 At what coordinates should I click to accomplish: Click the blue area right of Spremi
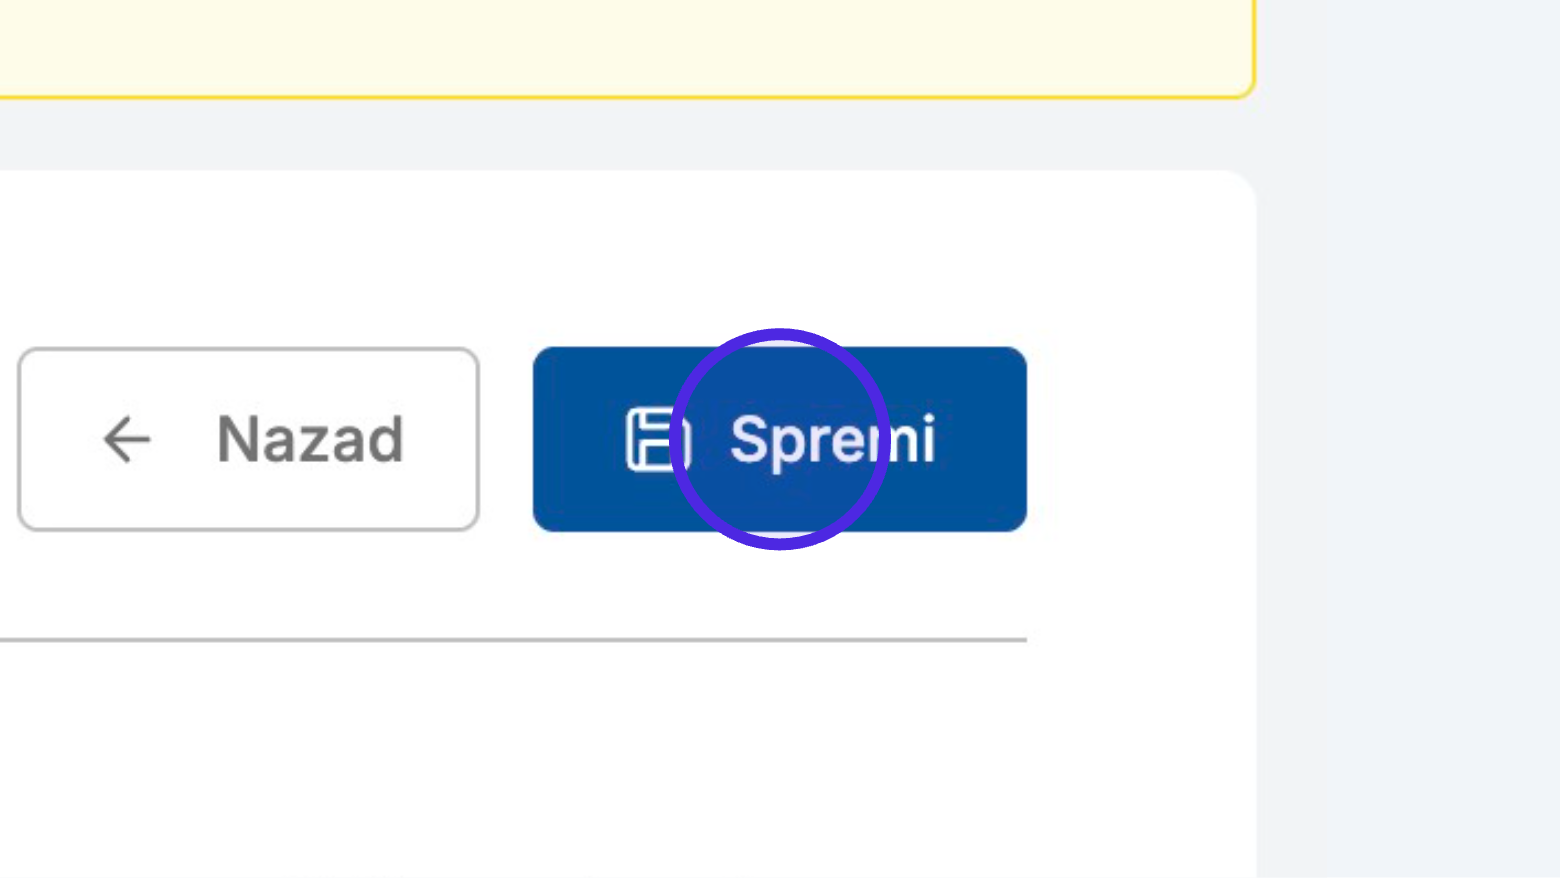pos(982,439)
